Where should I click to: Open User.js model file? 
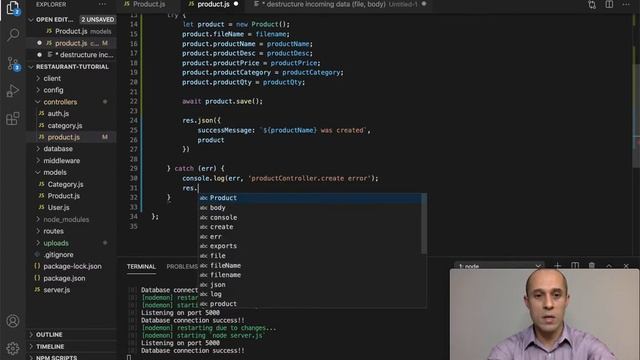point(58,208)
